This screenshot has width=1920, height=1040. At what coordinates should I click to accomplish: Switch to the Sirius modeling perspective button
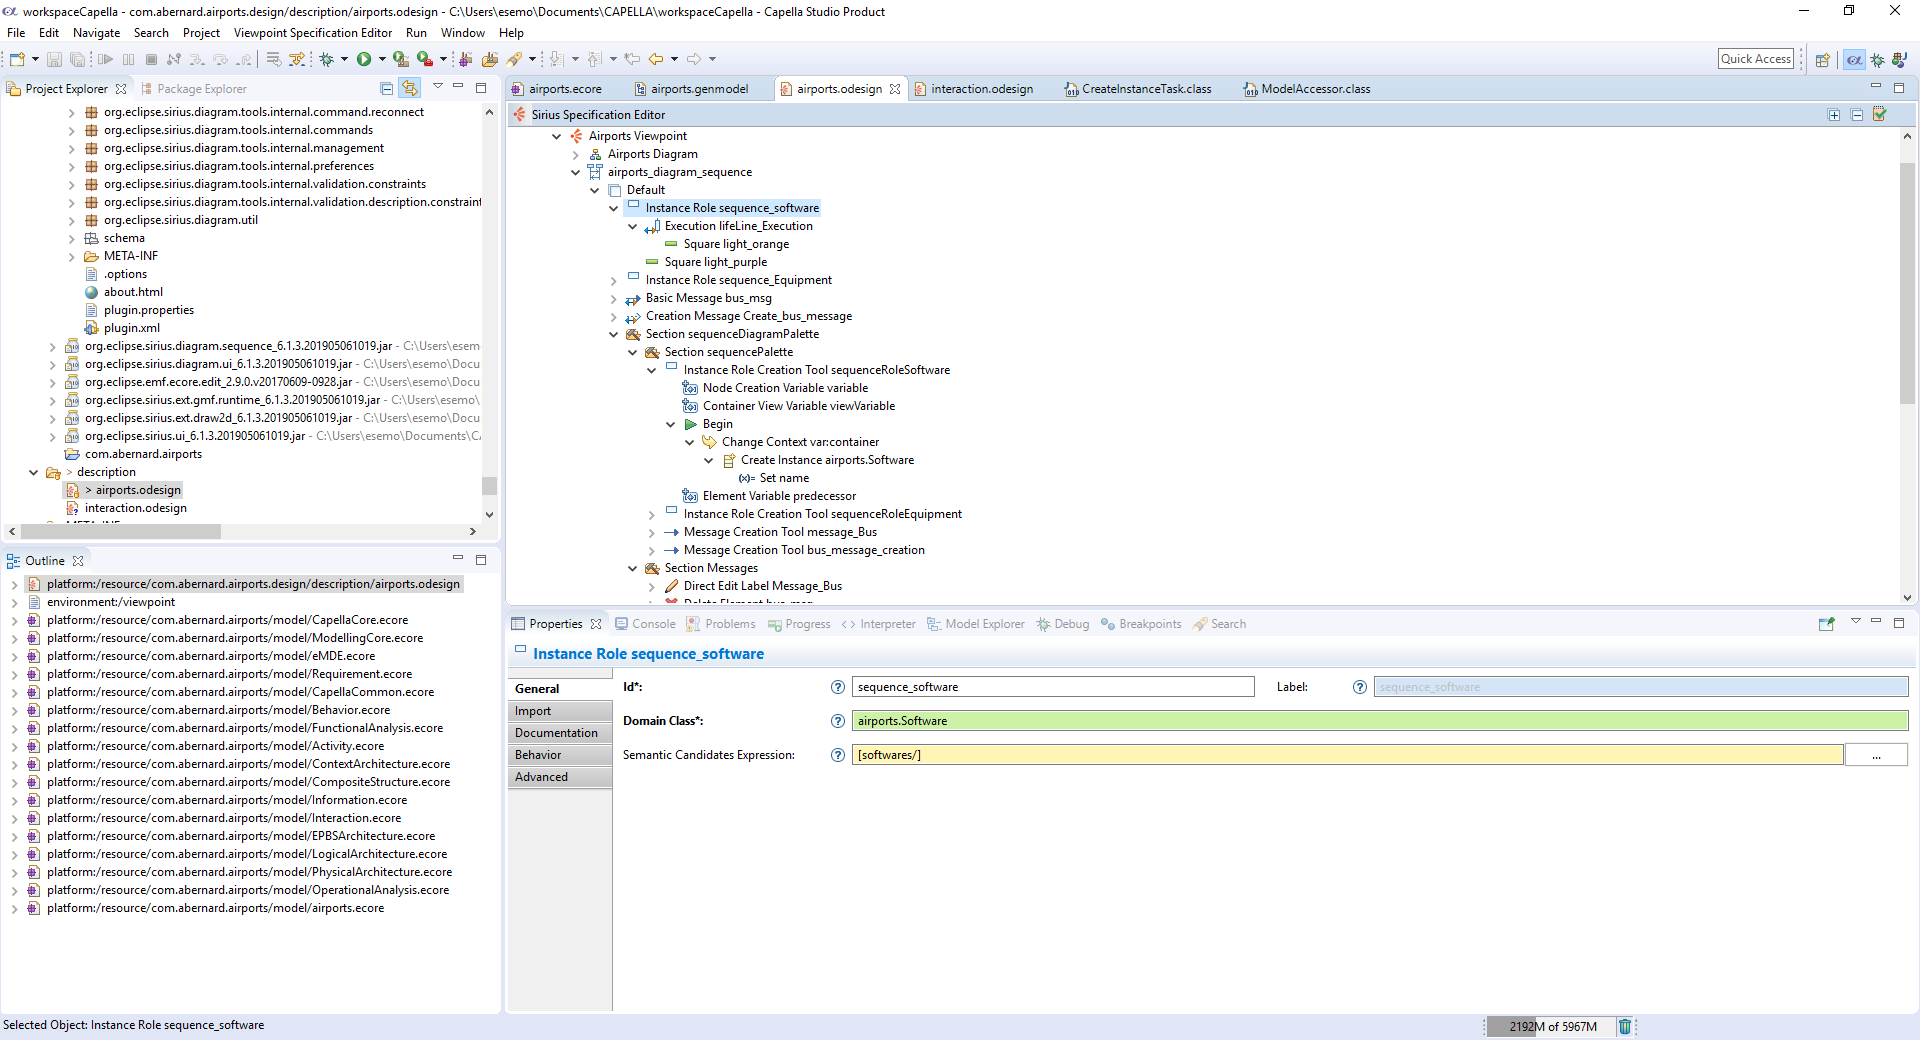1899,60
